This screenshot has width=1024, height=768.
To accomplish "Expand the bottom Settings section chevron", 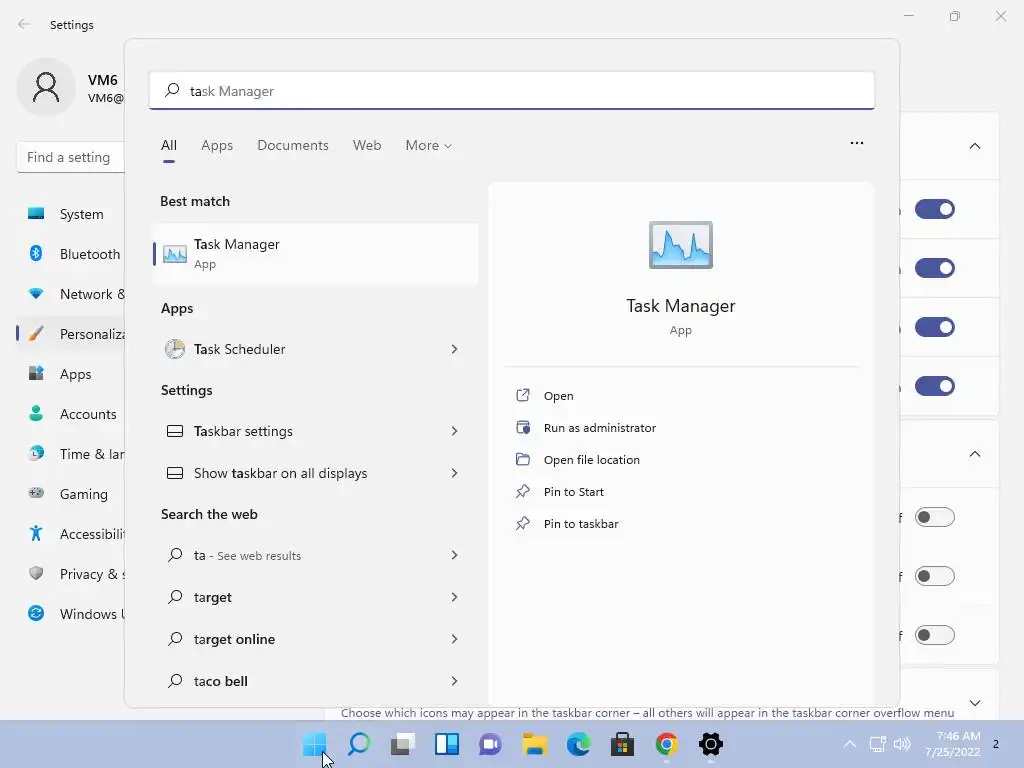I will pos(974,703).
